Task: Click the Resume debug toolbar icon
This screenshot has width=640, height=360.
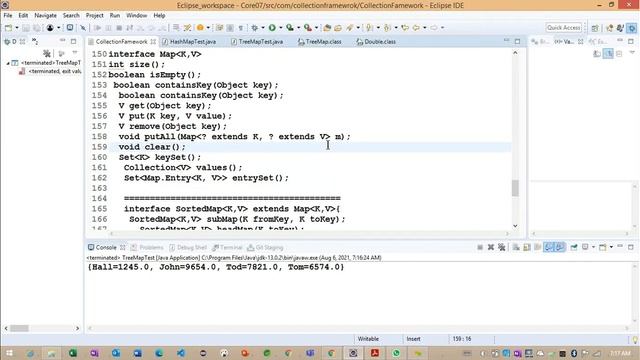Action: pyautogui.click(x=98, y=28)
